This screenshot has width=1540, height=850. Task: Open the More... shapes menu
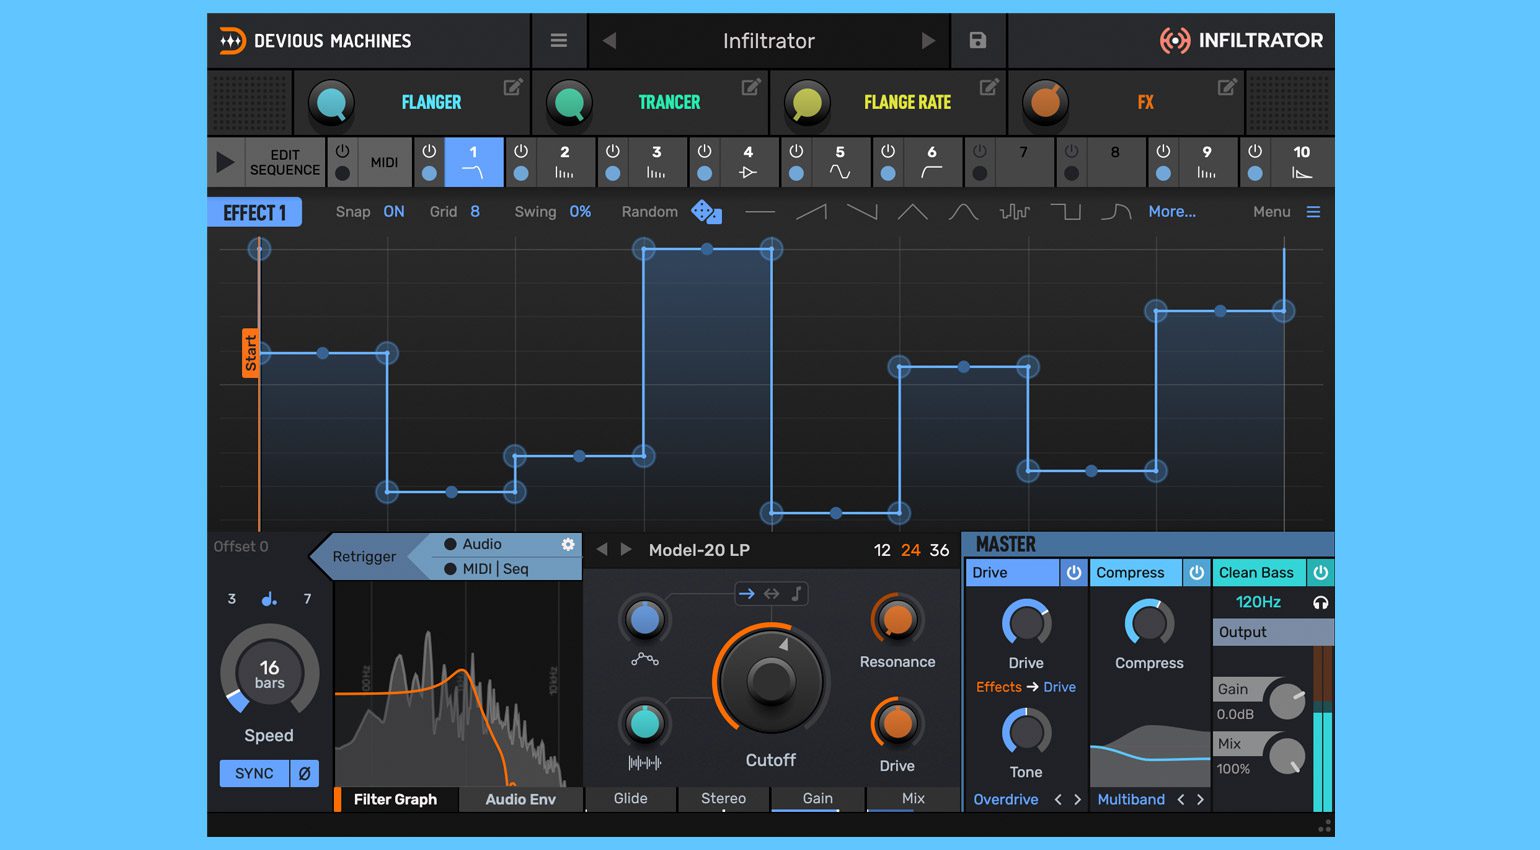(x=1171, y=211)
